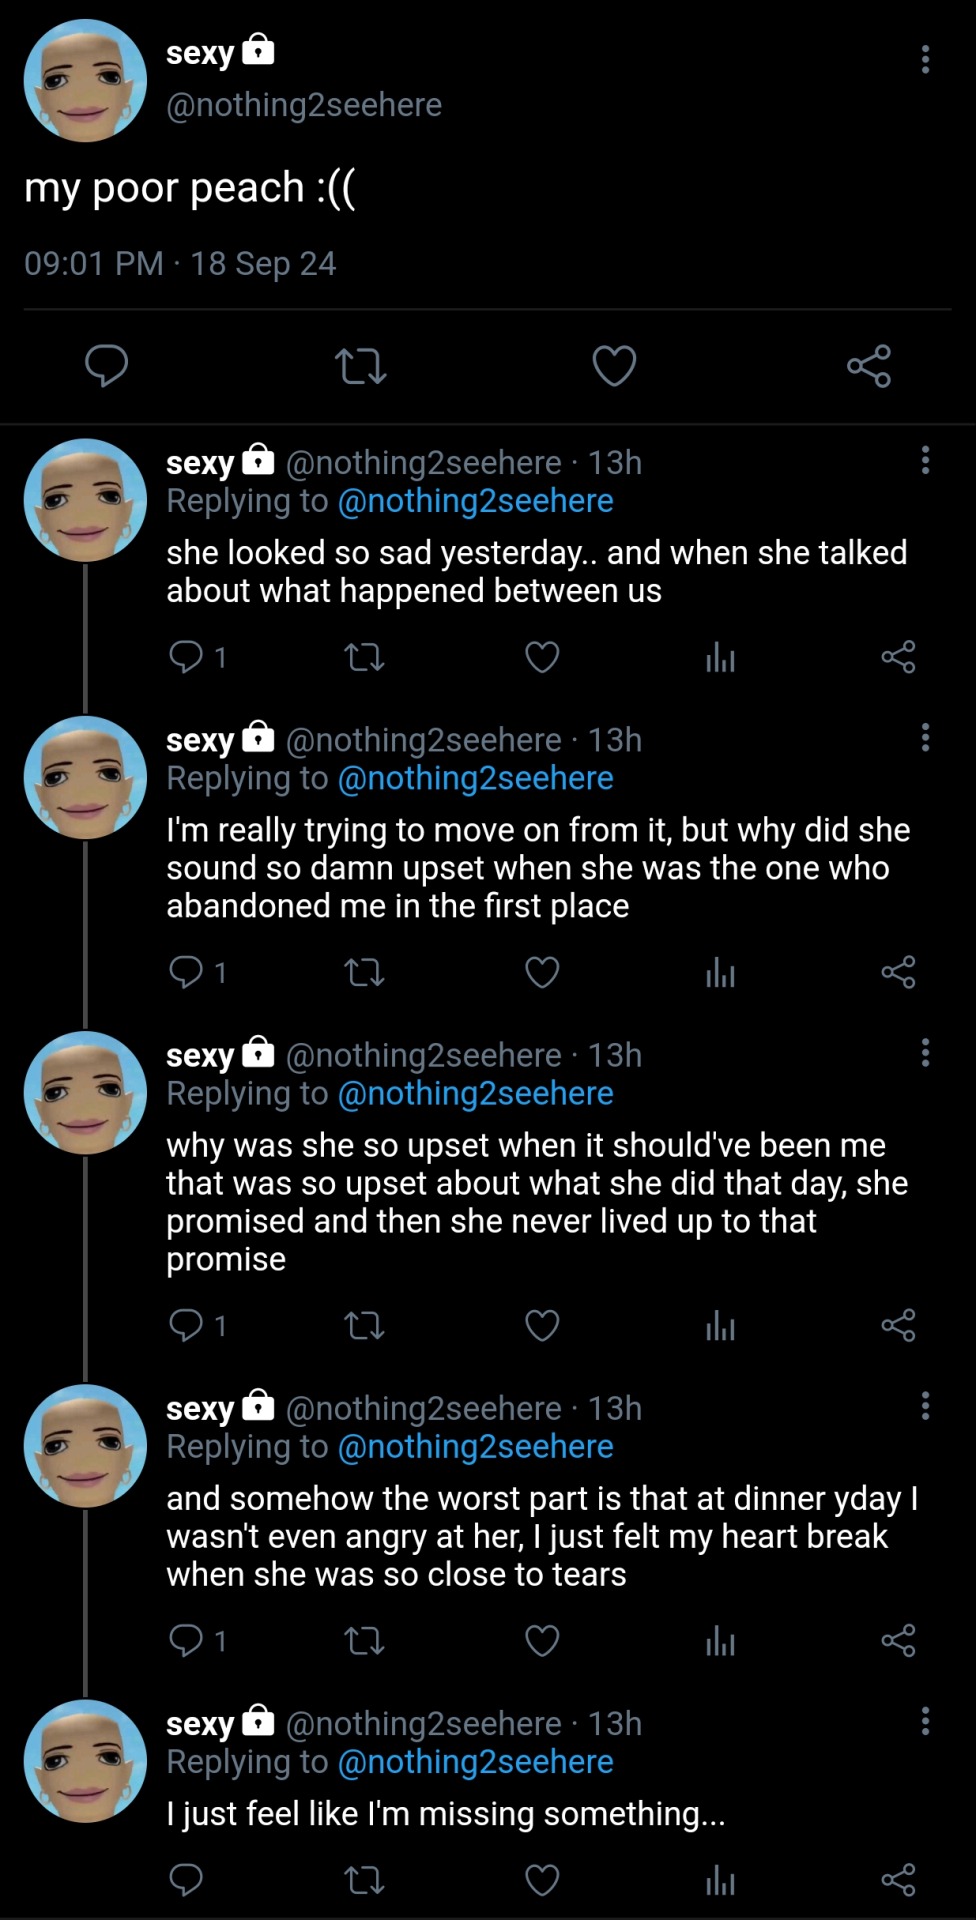
Task: Repost the main "my poor peach" tweet
Action: [x=360, y=366]
